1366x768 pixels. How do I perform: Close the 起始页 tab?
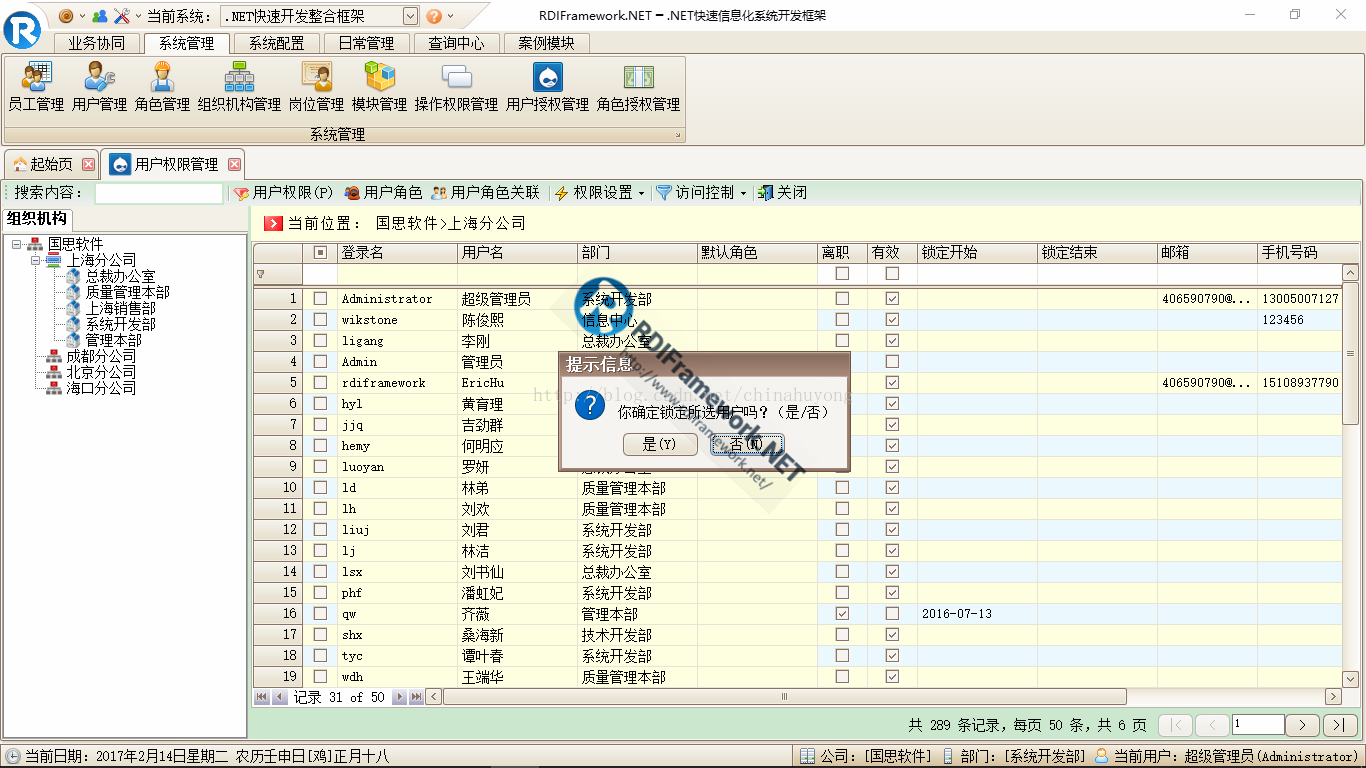click(x=88, y=164)
